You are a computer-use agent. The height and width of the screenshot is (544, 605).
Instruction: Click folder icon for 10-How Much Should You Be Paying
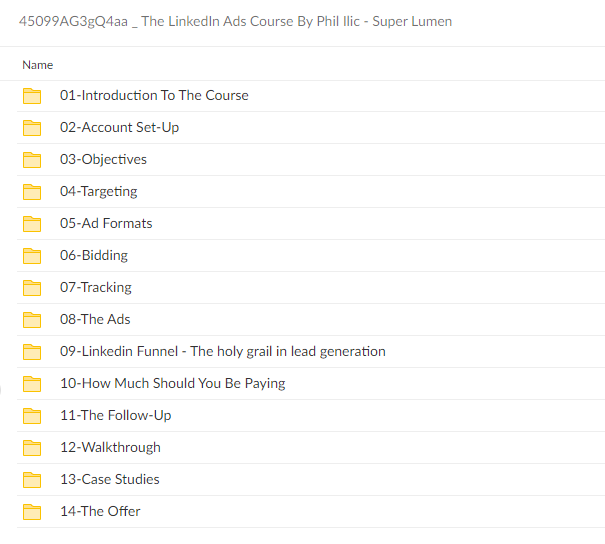pos(32,384)
